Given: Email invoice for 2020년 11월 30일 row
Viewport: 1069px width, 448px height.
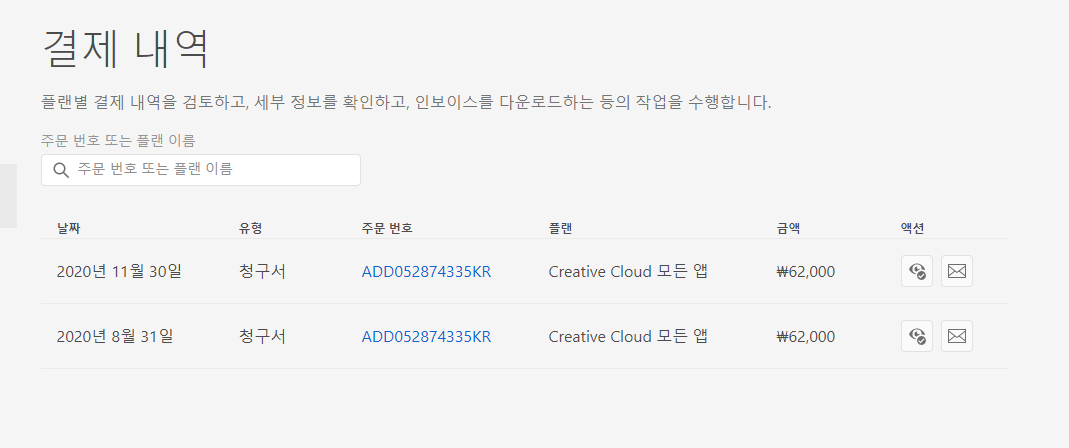Looking at the screenshot, I should click(x=957, y=271).
